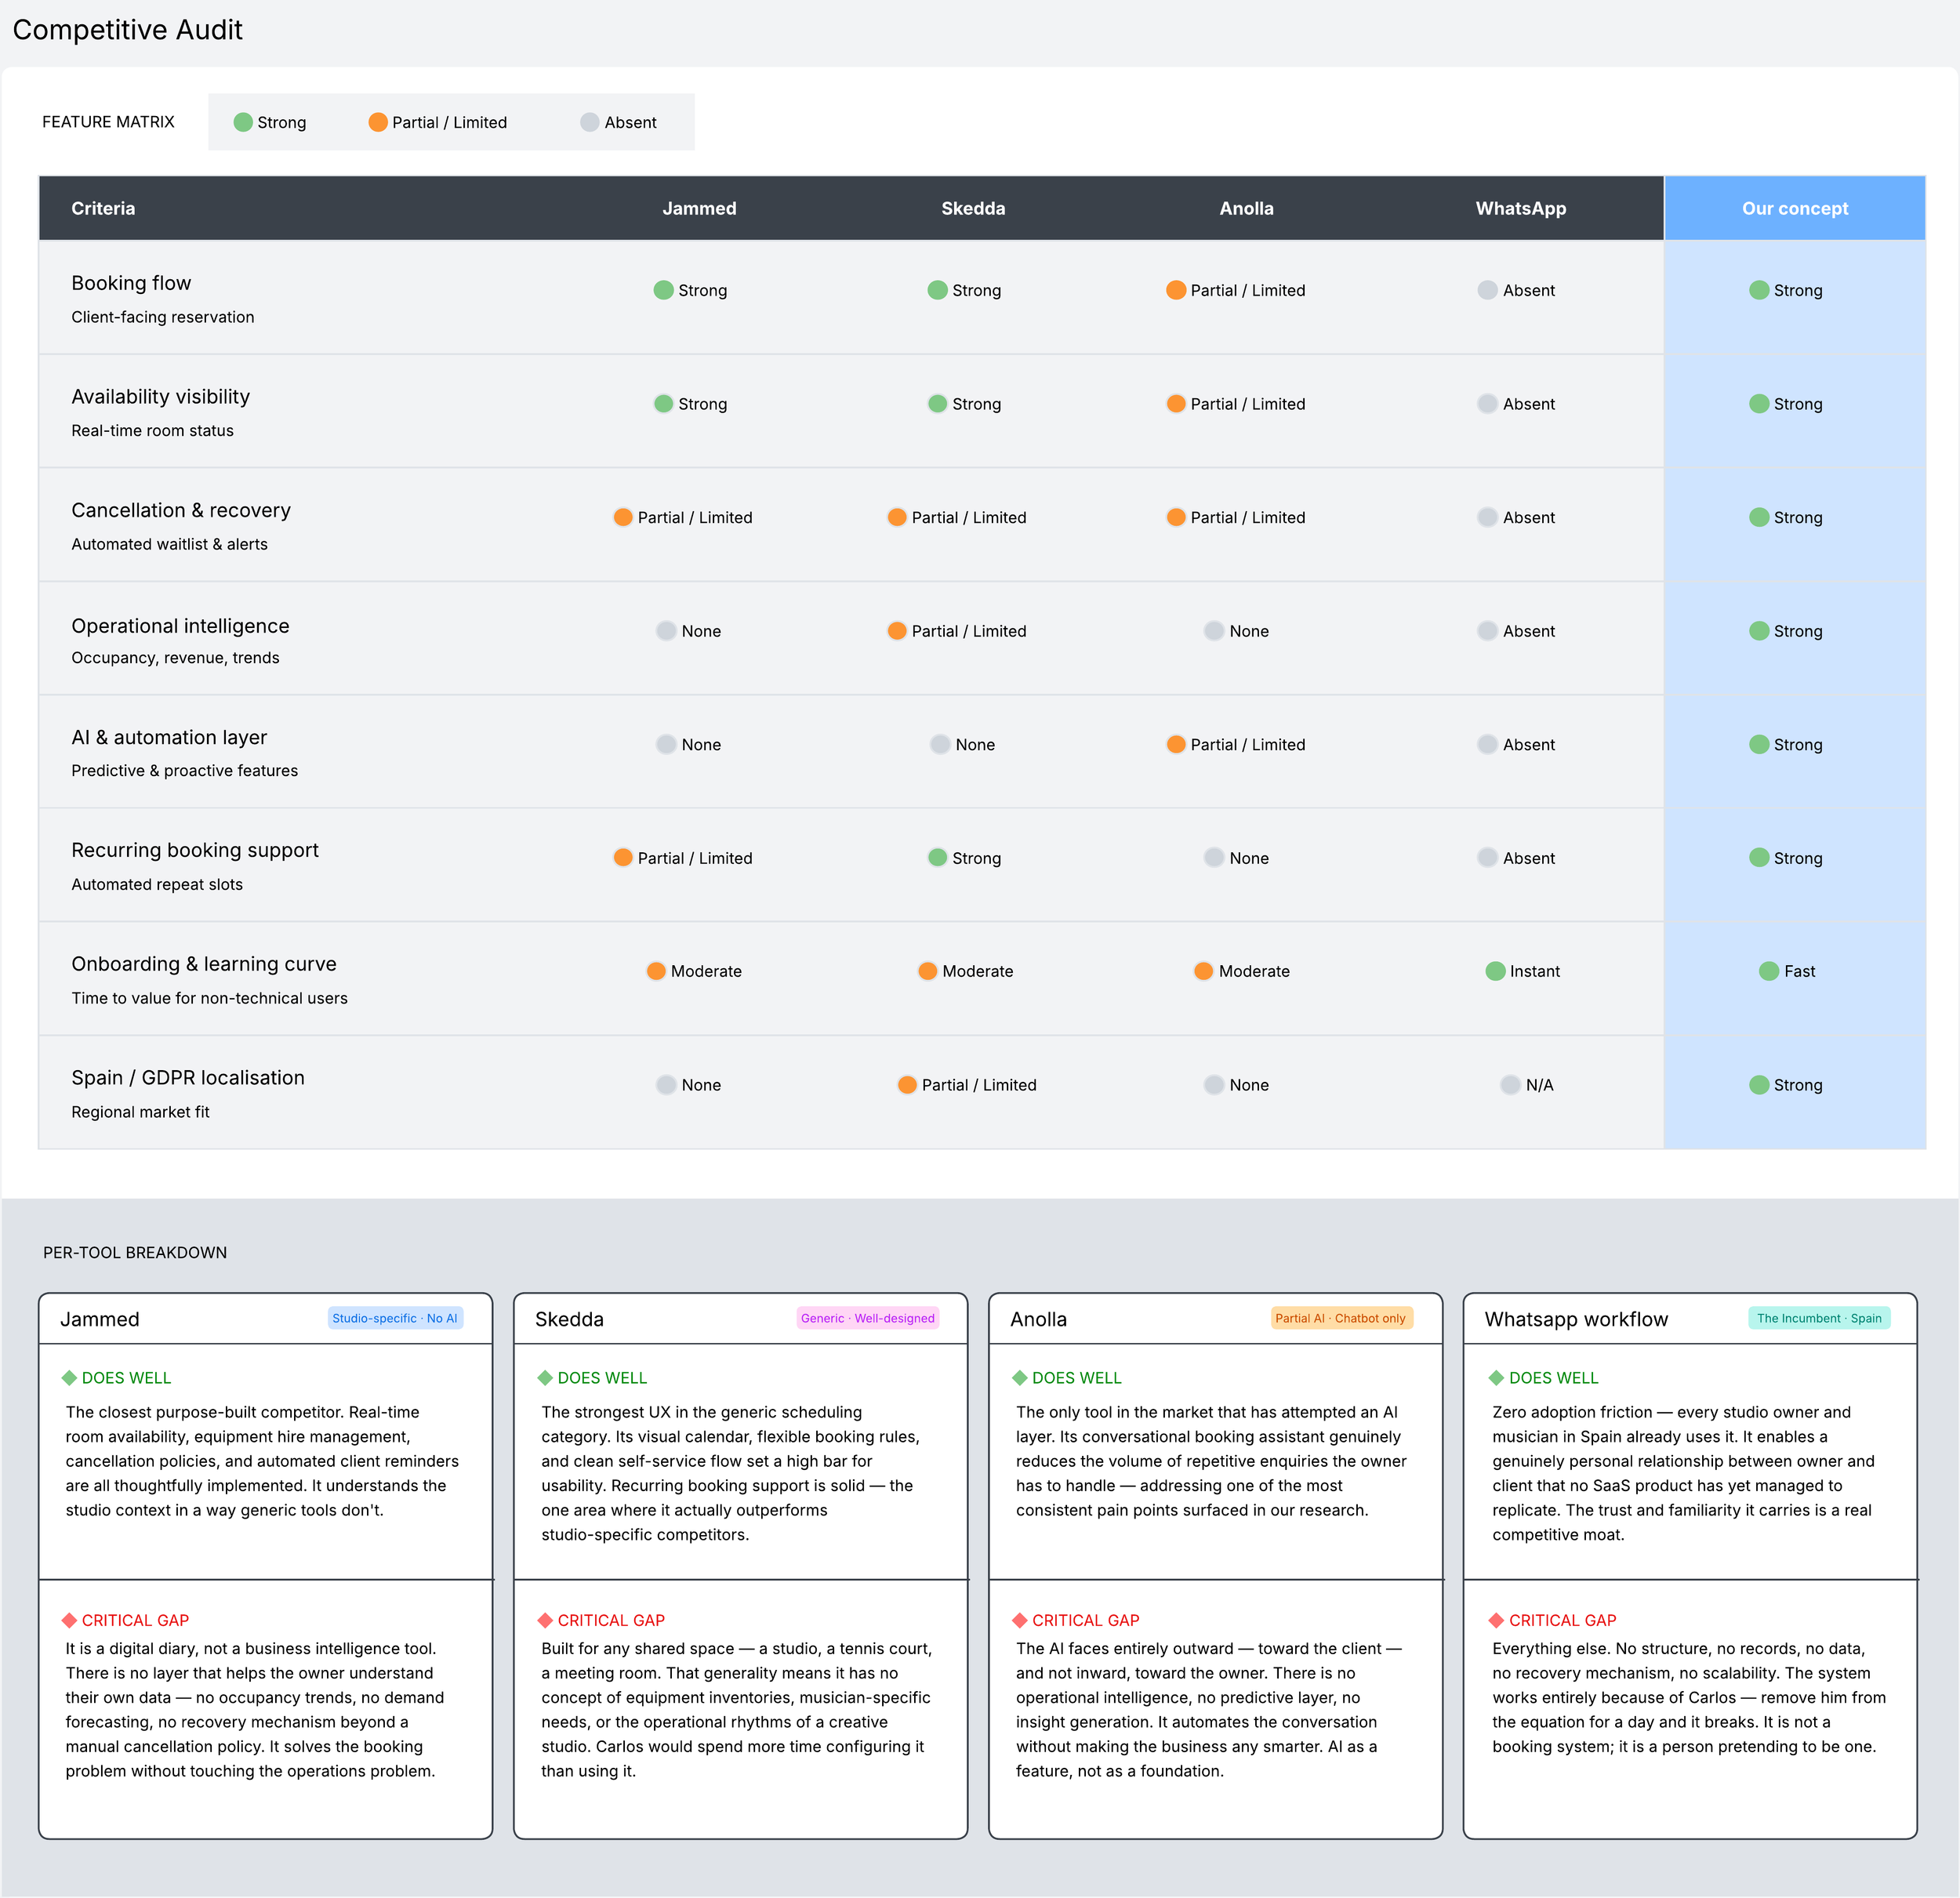This screenshot has width=1960, height=1898.
Task: Click Skedda's grey dot in AI & automation row
Action: point(940,744)
